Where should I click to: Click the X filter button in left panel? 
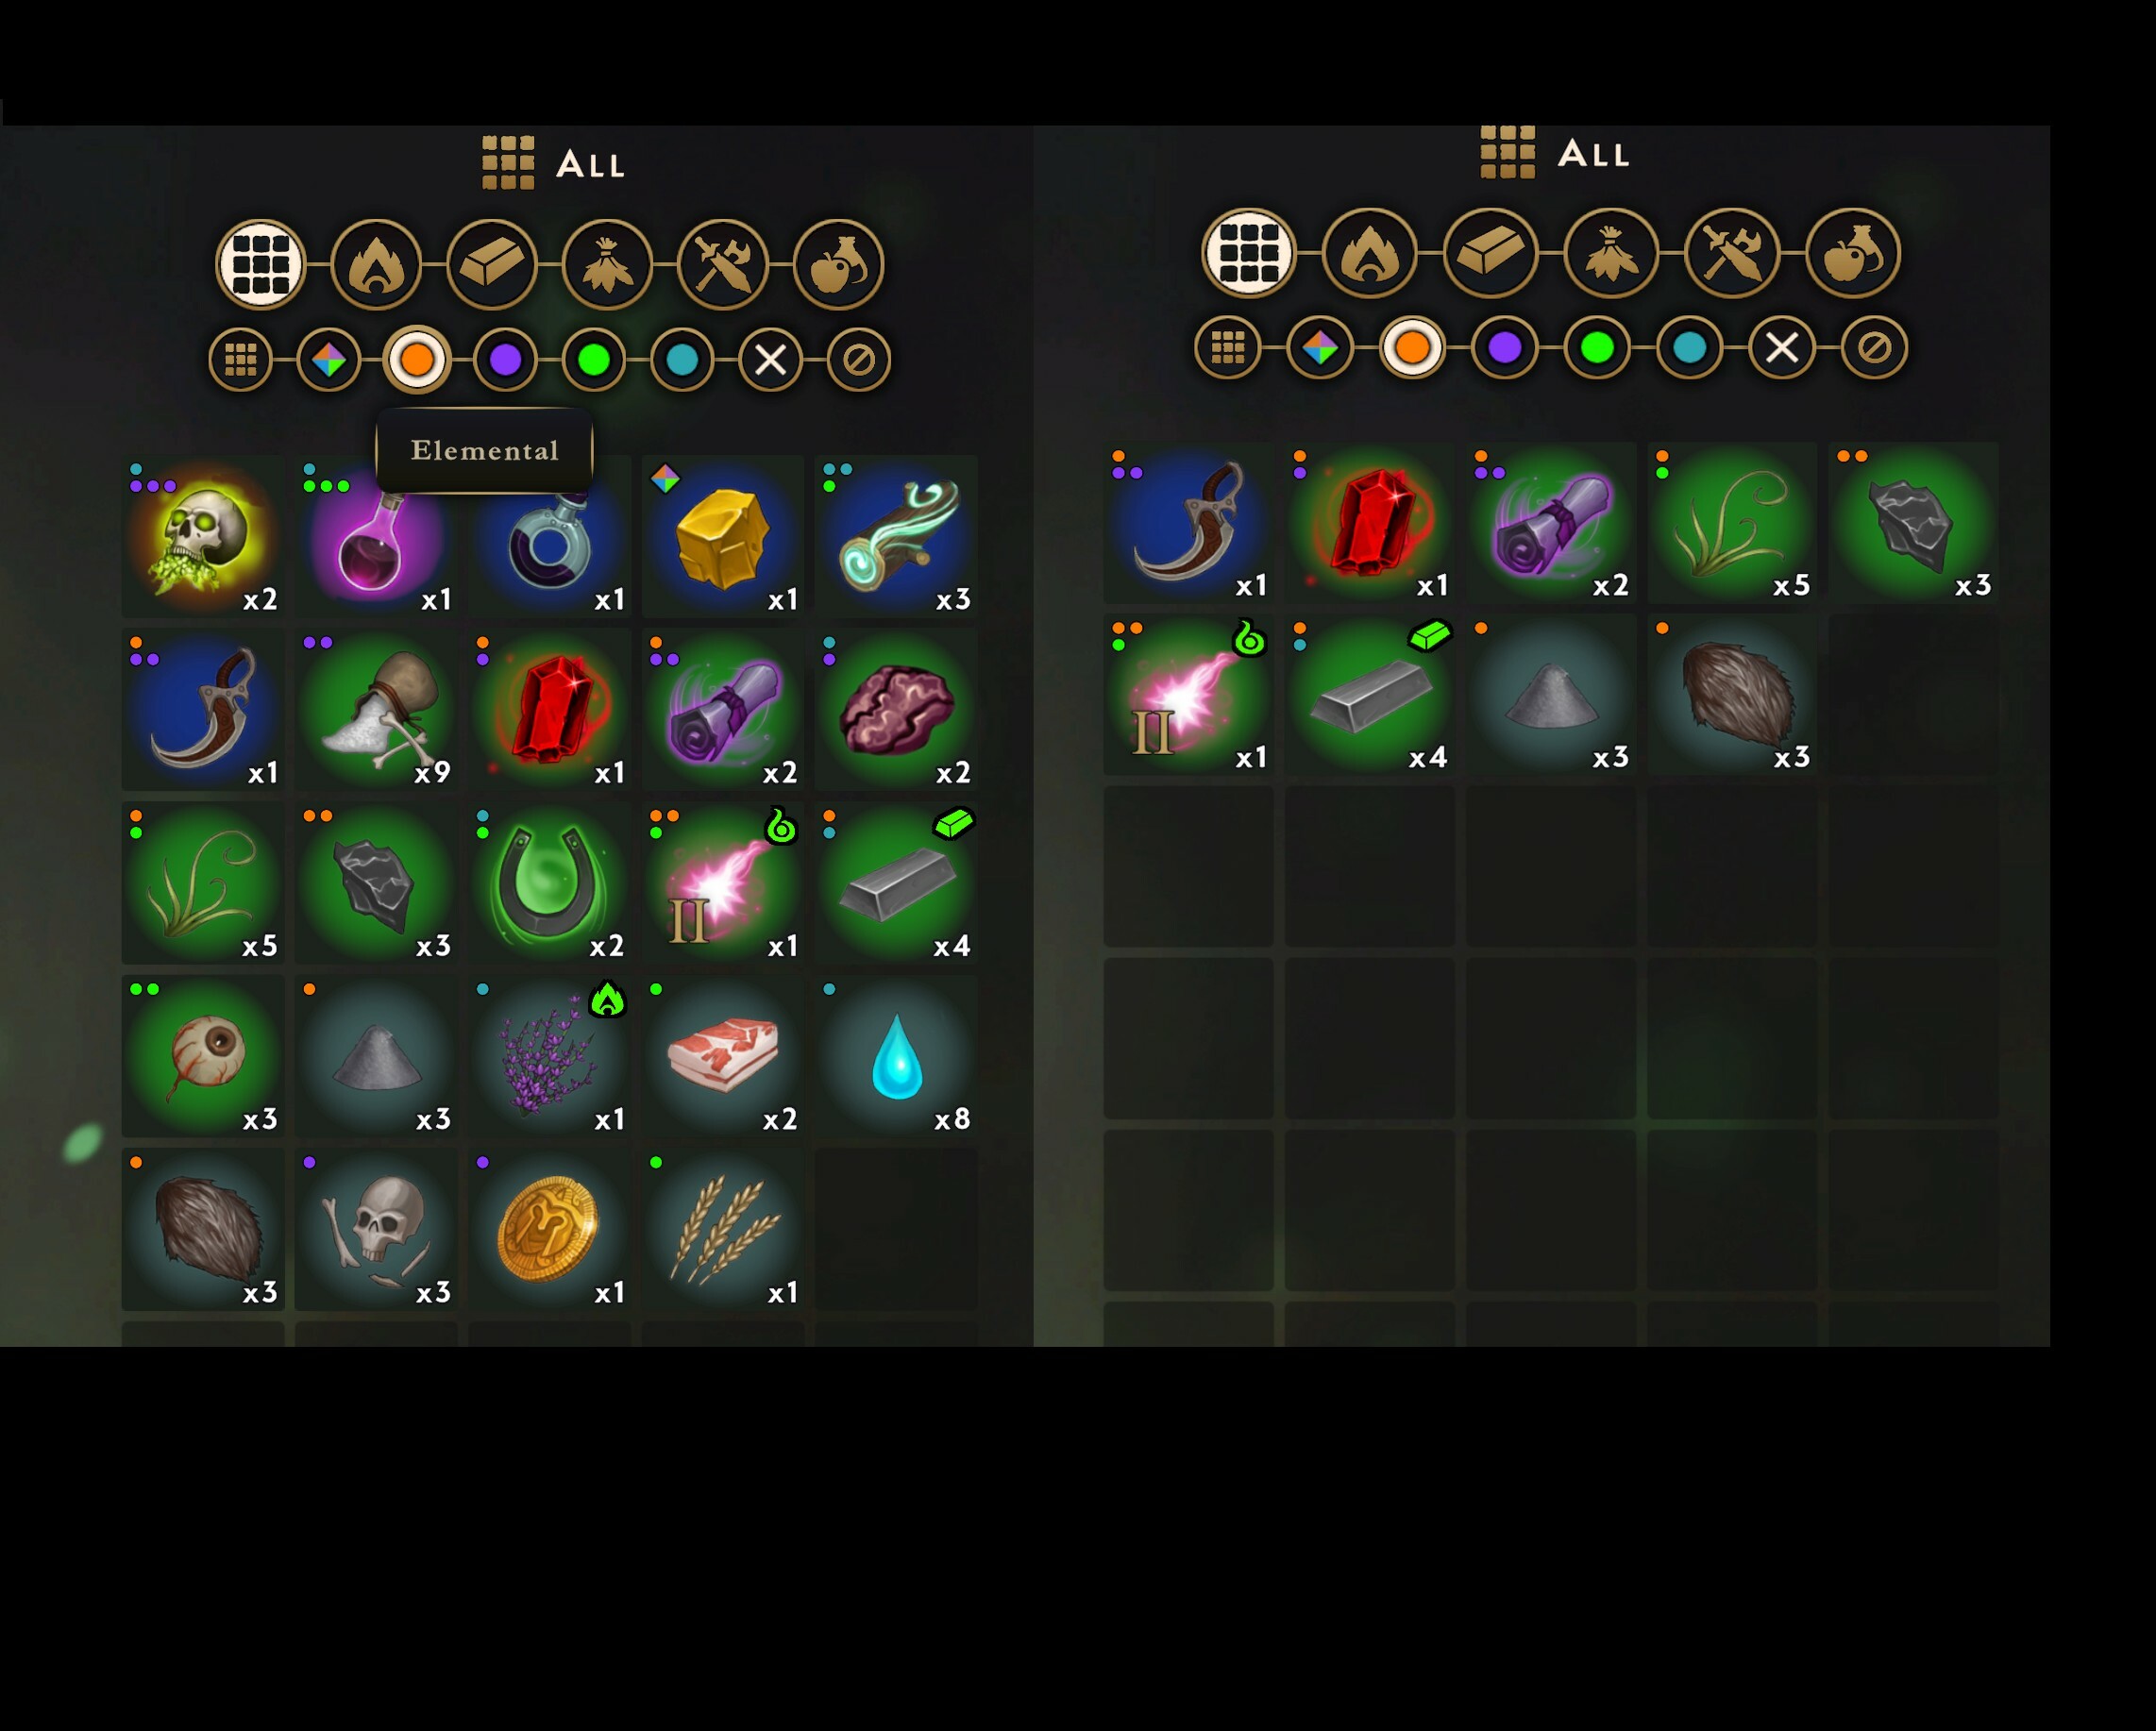pos(770,359)
